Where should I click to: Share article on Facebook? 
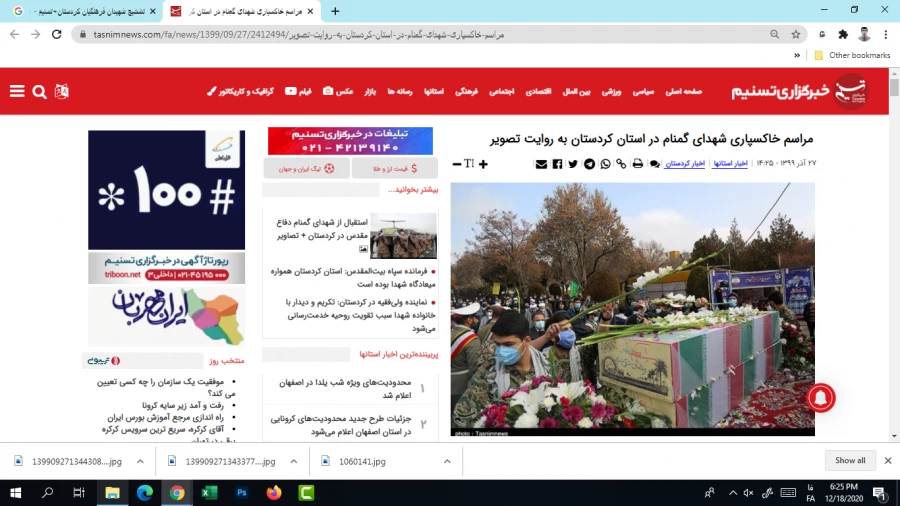click(x=557, y=164)
